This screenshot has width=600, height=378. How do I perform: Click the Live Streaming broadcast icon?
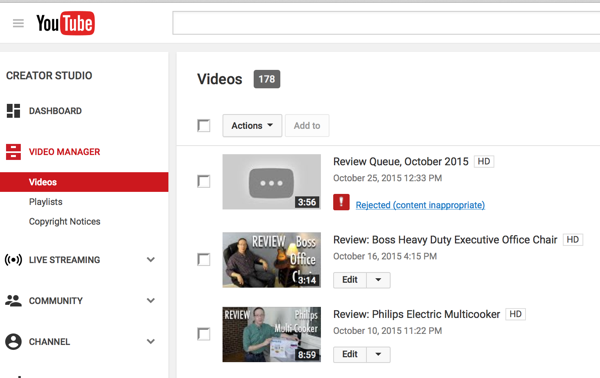(x=13, y=260)
